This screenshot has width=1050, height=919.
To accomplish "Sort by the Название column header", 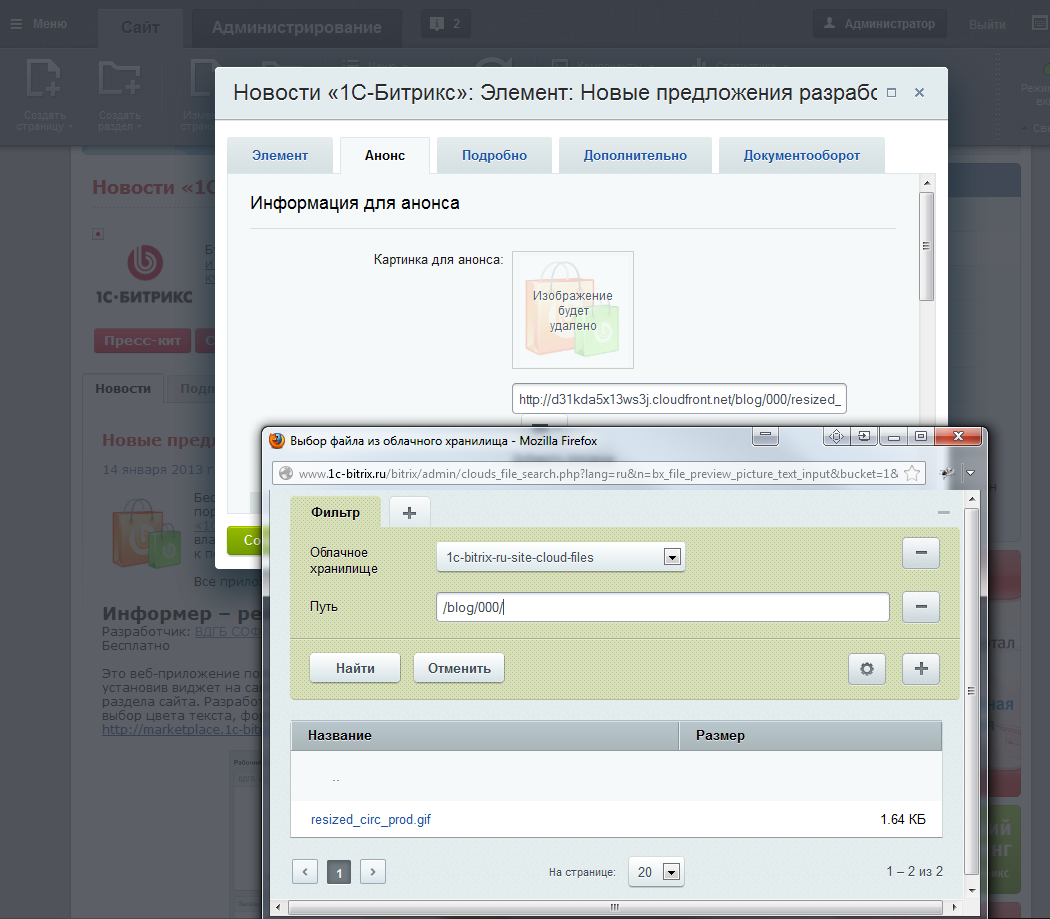I will coord(485,735).
